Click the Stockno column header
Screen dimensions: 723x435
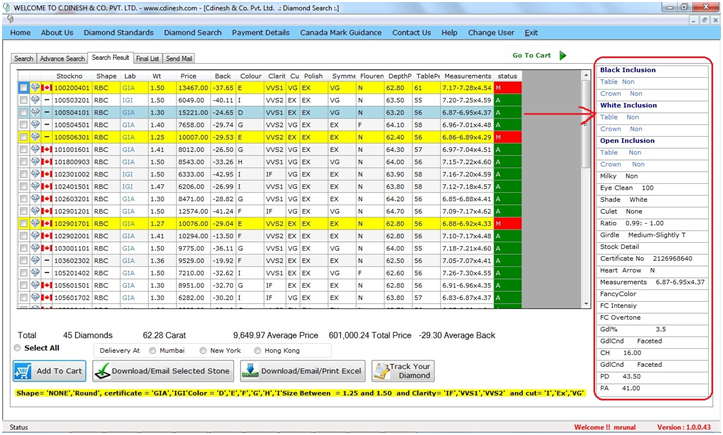point(69,76)
